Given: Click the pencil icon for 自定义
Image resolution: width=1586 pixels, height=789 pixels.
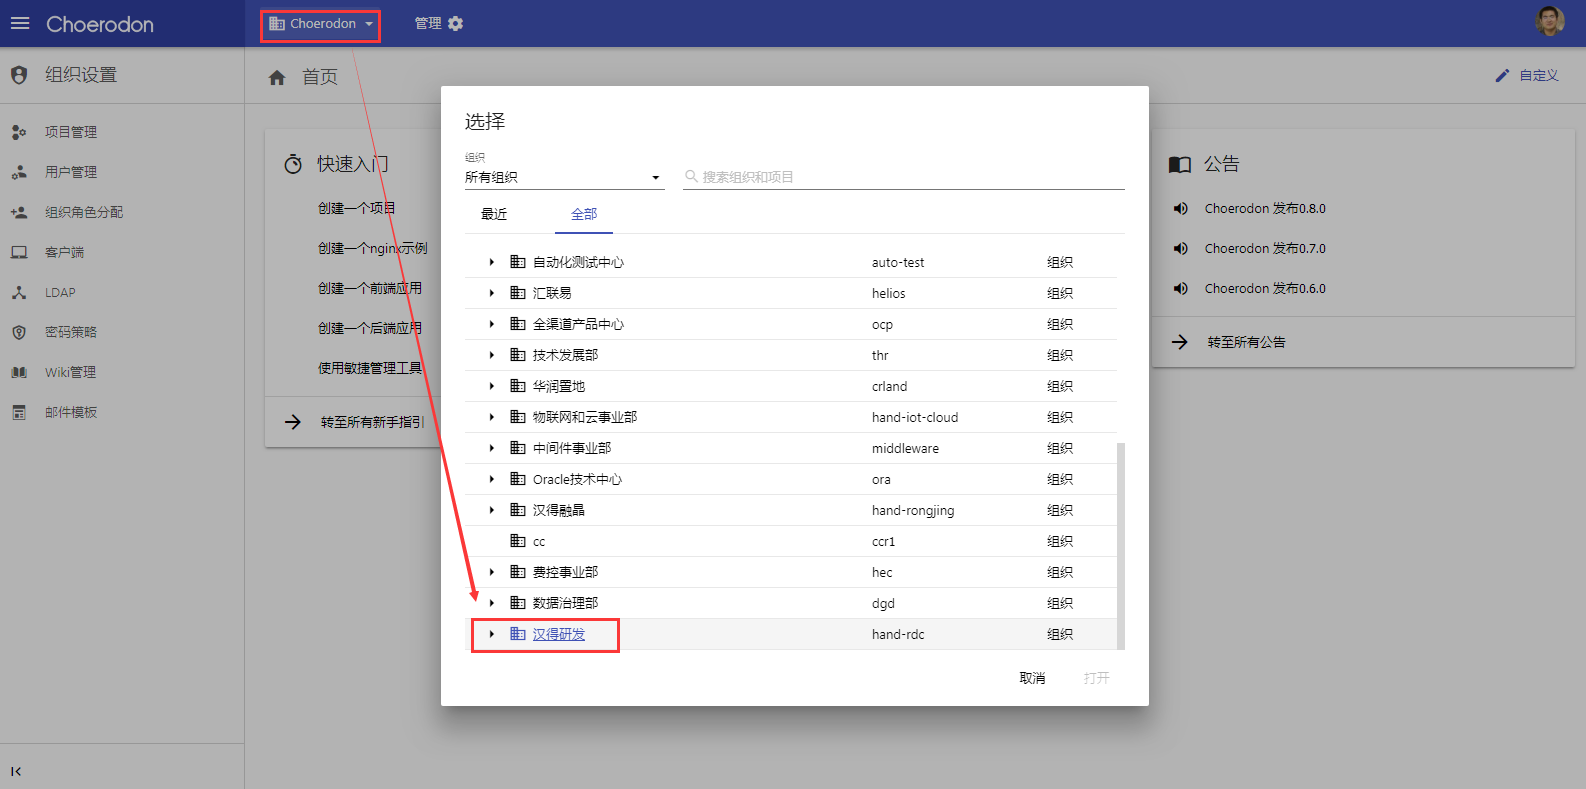Looking at the screenshot, I should click(x=1502, y=76).
